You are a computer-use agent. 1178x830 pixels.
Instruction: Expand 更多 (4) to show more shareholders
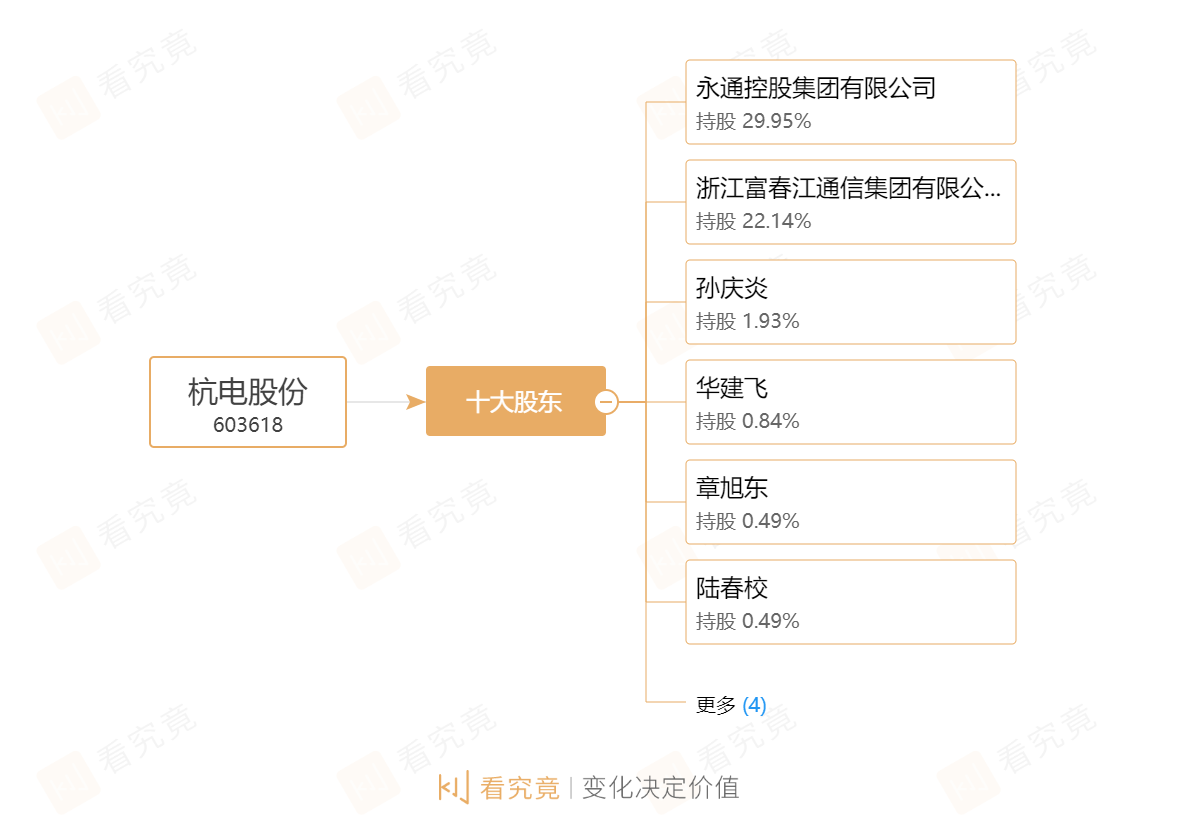pyautogui.click(x=731, y=706)
